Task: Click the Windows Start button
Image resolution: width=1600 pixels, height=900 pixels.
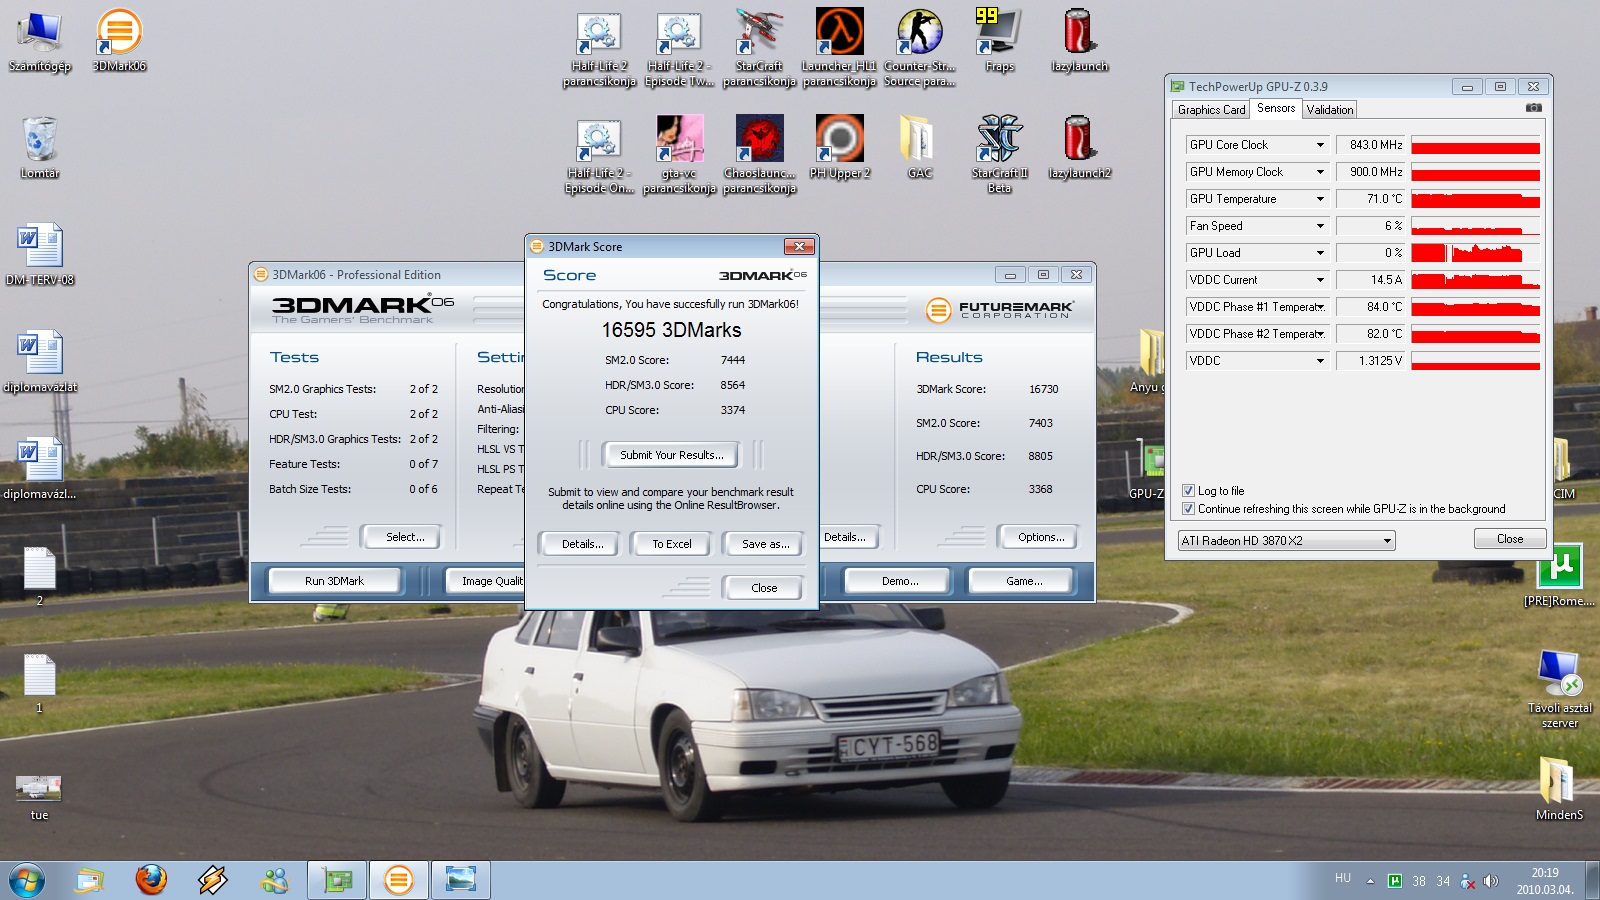Action: [27, 881]
